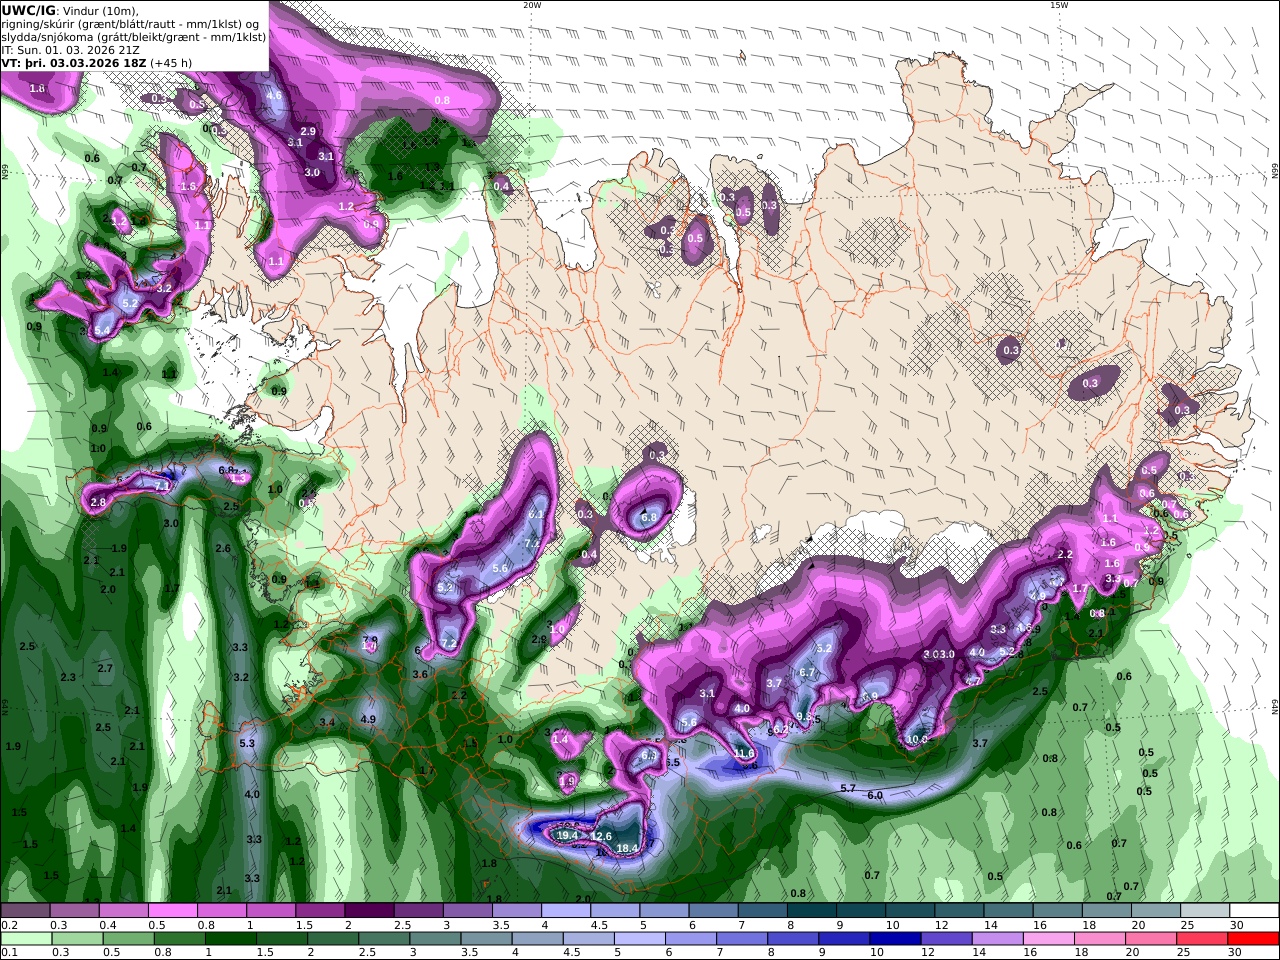Screen dimensions: 1280x960
Task: Click the 0.1 label in the bottom legend row
Action: (x=8, y=953)
